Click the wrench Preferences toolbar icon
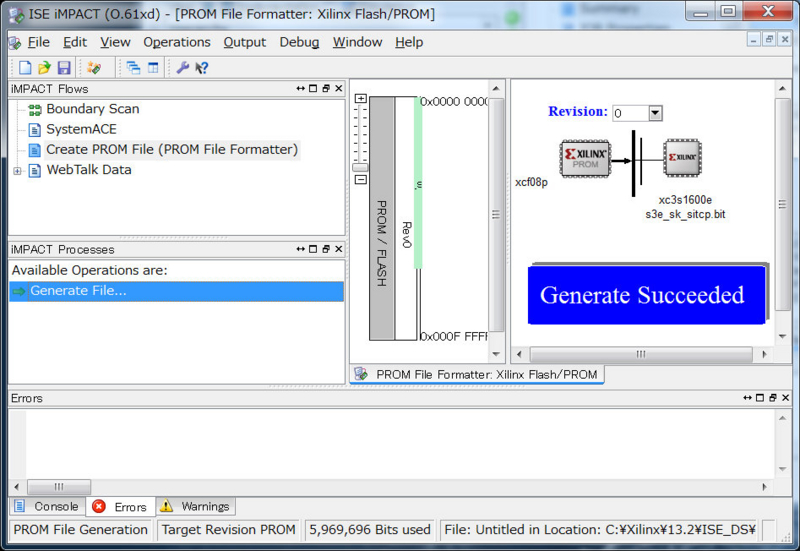800x551 pixels. click(182, 67)
